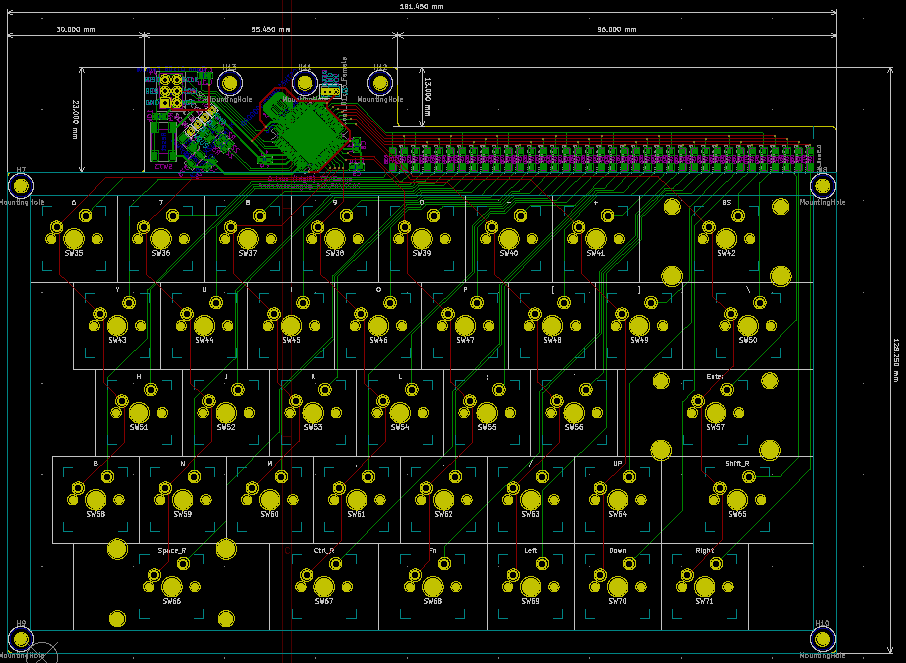This screenshot has height=663, width=906.
Task: Click the SW49 reference label
Action: click(x=639, y=340)
